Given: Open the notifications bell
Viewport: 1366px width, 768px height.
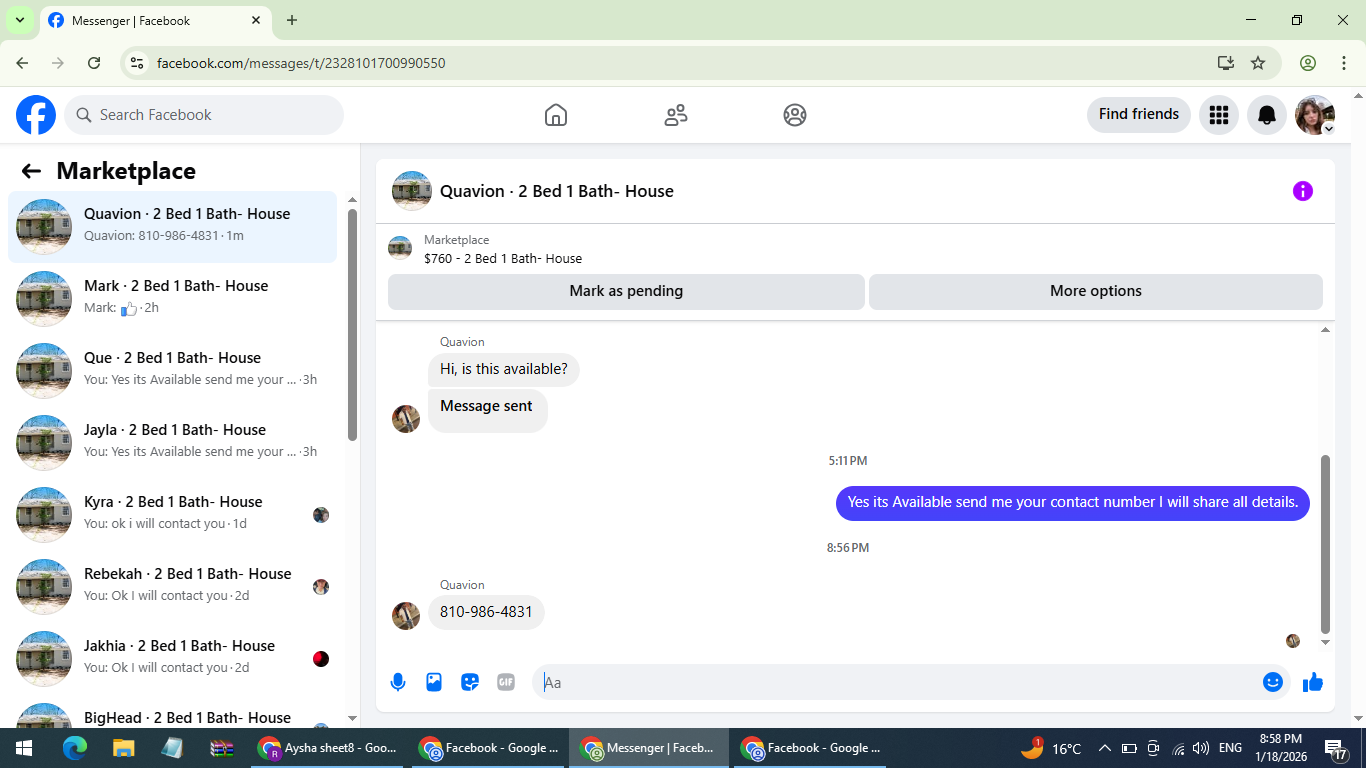Looking at the screenshot, I should (x=1267, y=115).
